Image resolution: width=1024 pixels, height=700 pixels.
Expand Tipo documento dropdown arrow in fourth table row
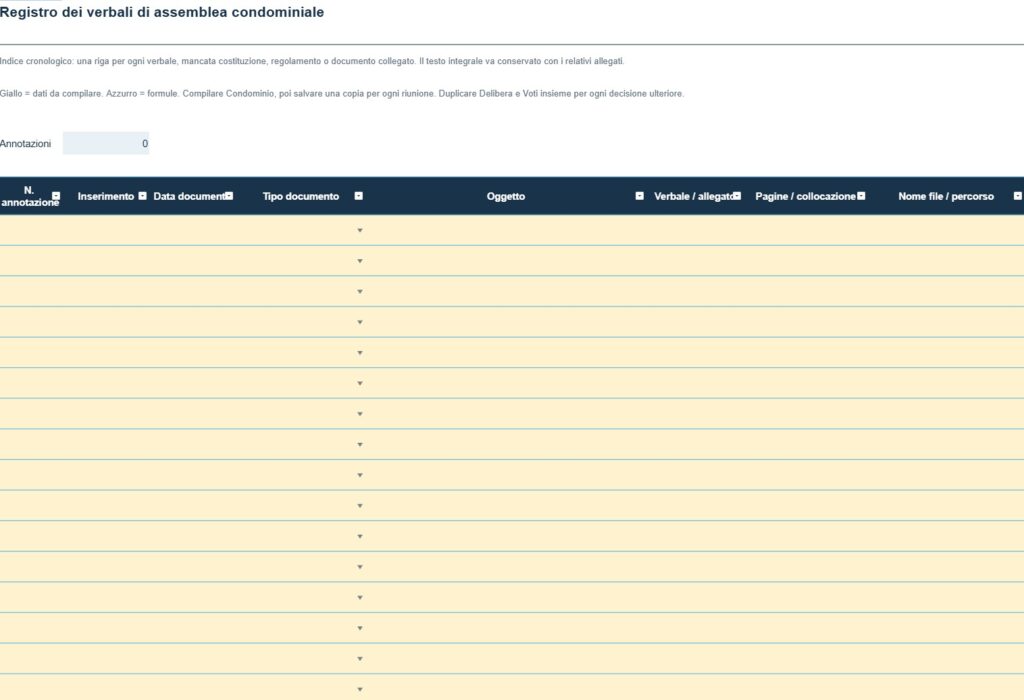(x=360, y=323)
